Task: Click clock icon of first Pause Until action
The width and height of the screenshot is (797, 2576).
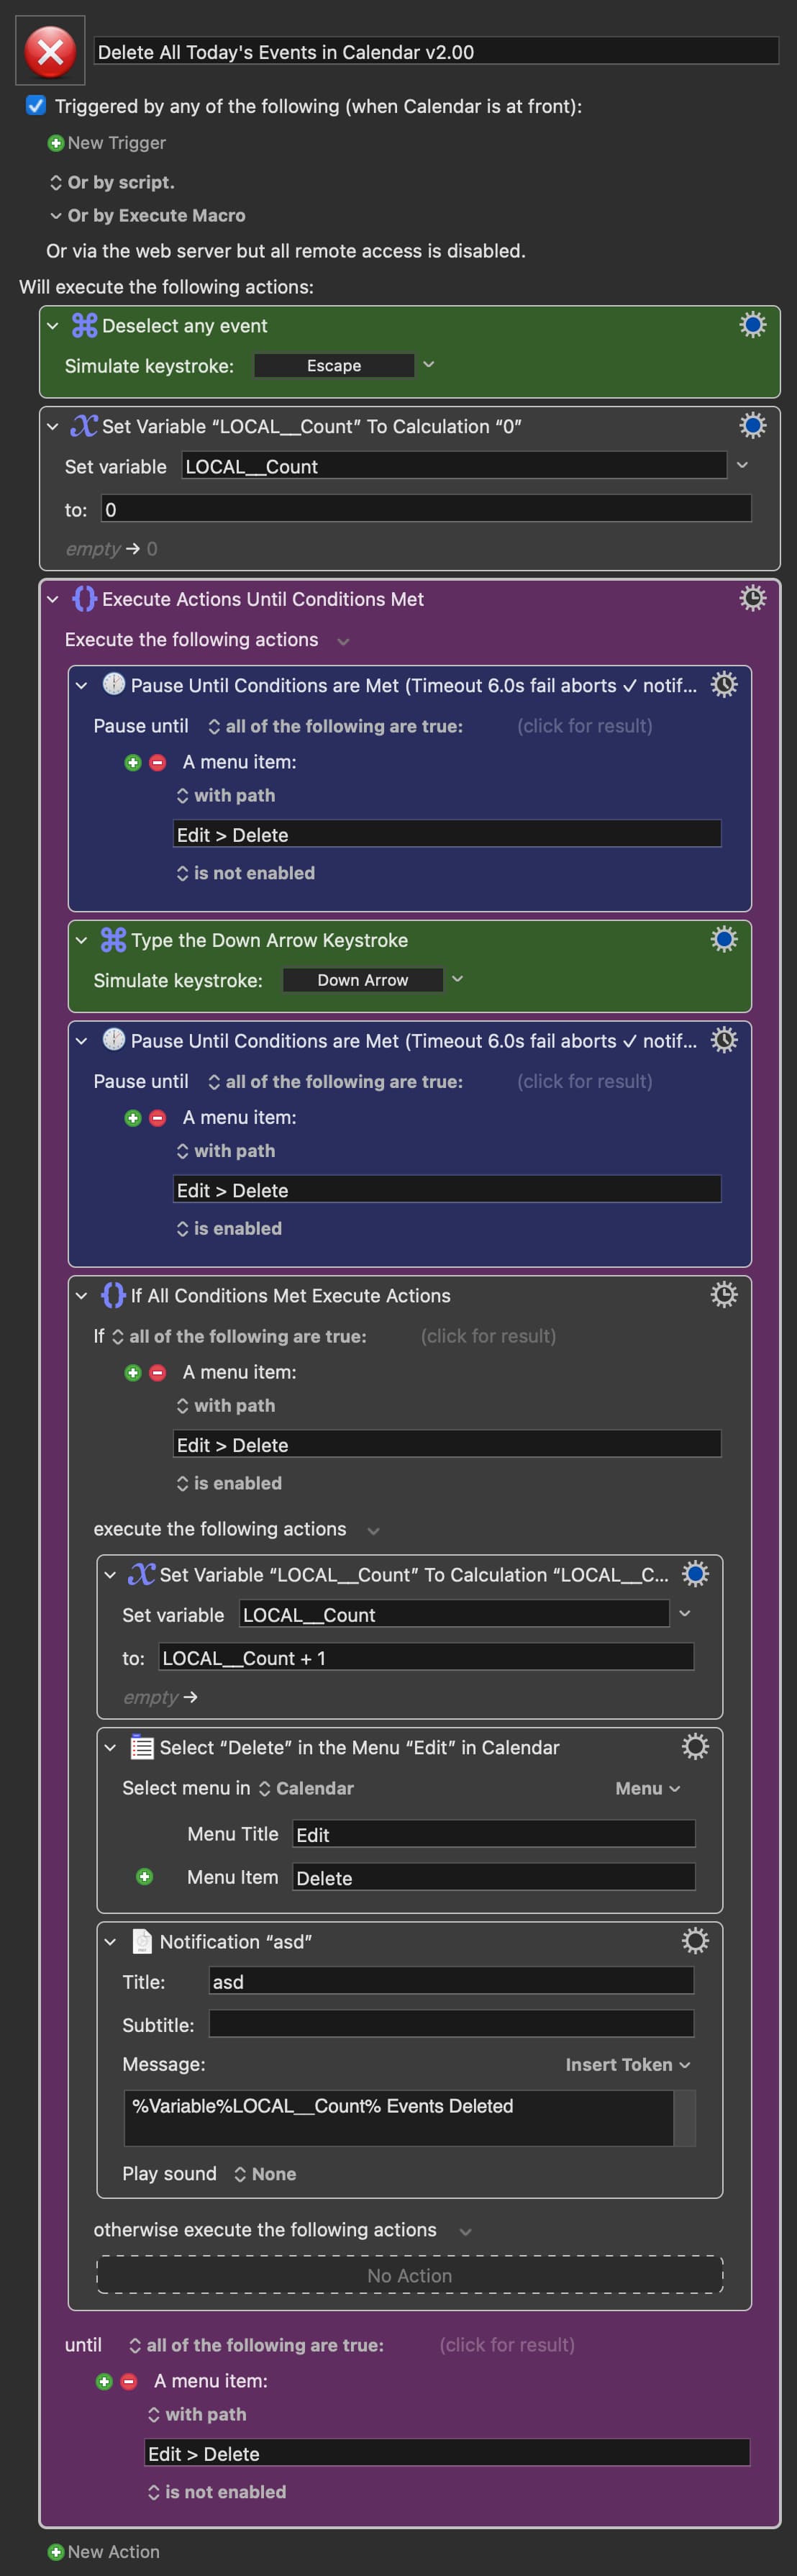Action: coord(113,684)
